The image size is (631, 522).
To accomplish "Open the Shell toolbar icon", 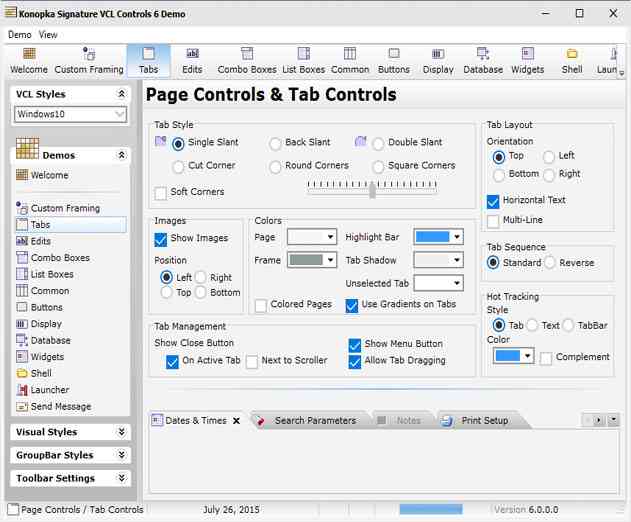I will coord(572,61).
